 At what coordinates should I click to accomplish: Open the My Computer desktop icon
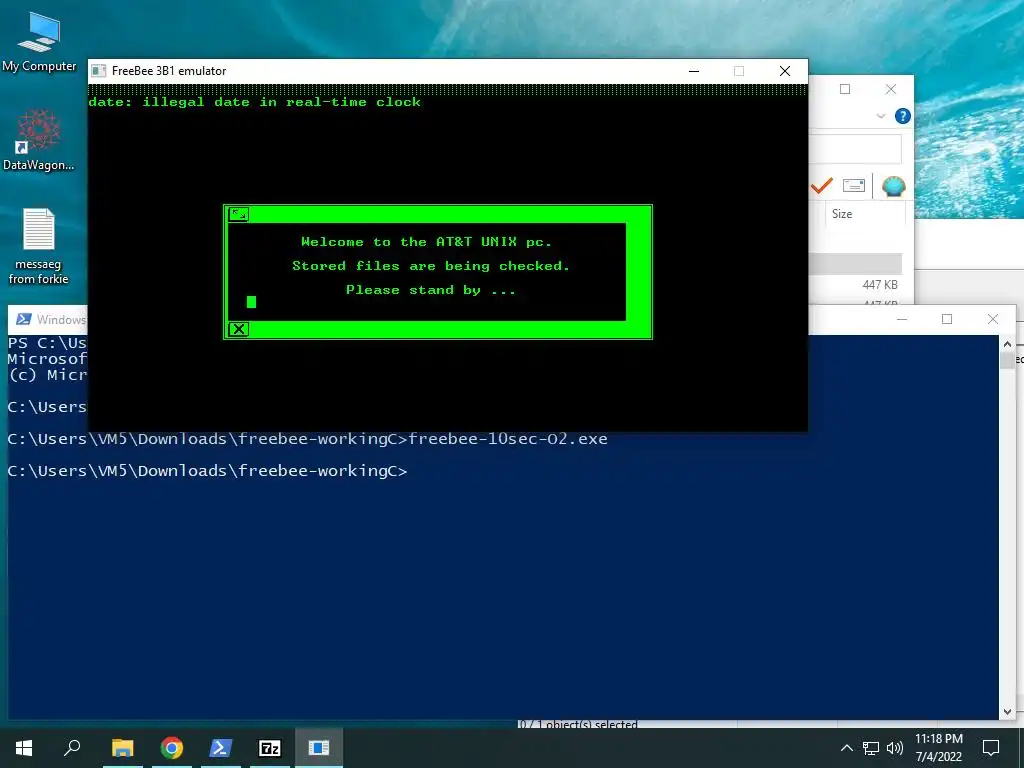[x=39, y=41]
